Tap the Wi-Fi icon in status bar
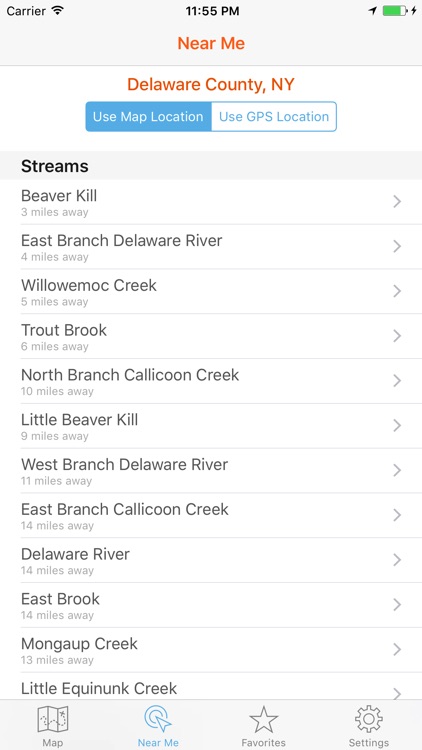Viewport: 422px width, 750px height. click(x=58, y=11)
